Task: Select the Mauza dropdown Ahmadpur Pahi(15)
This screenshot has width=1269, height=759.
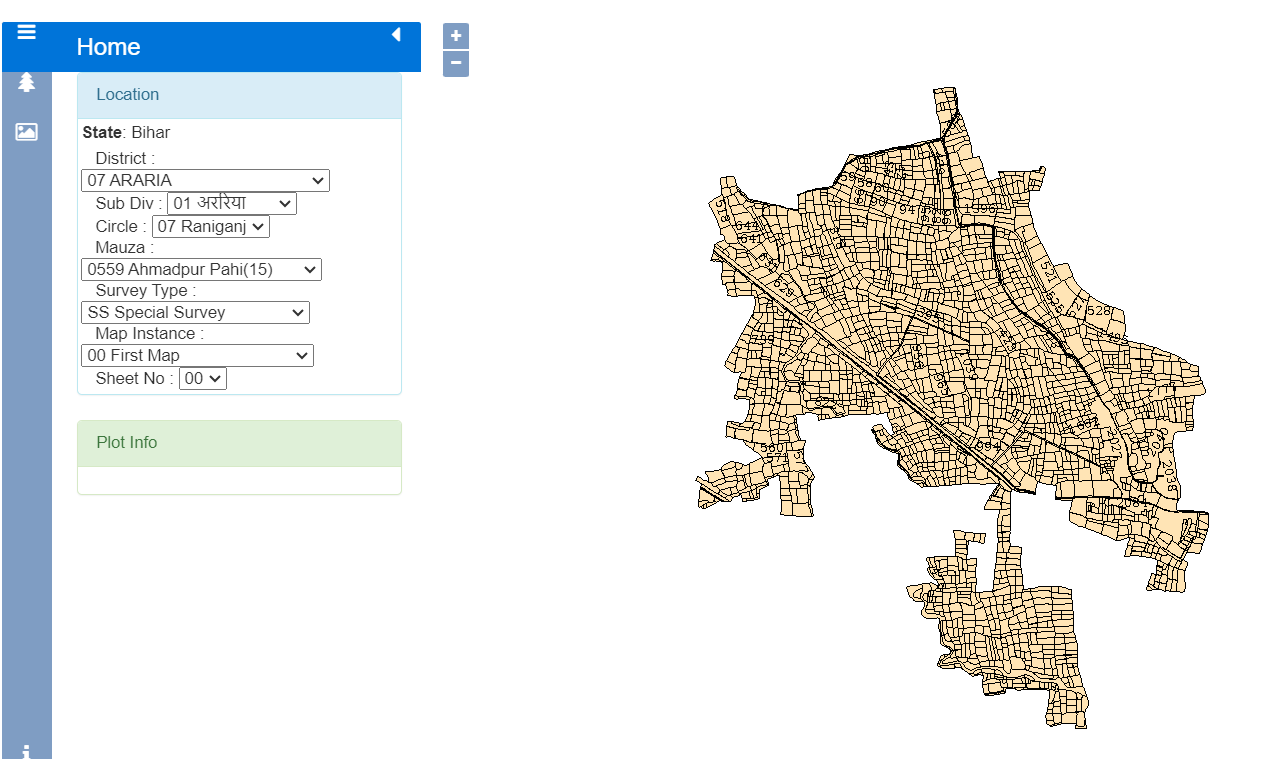Action: point(201,269)
